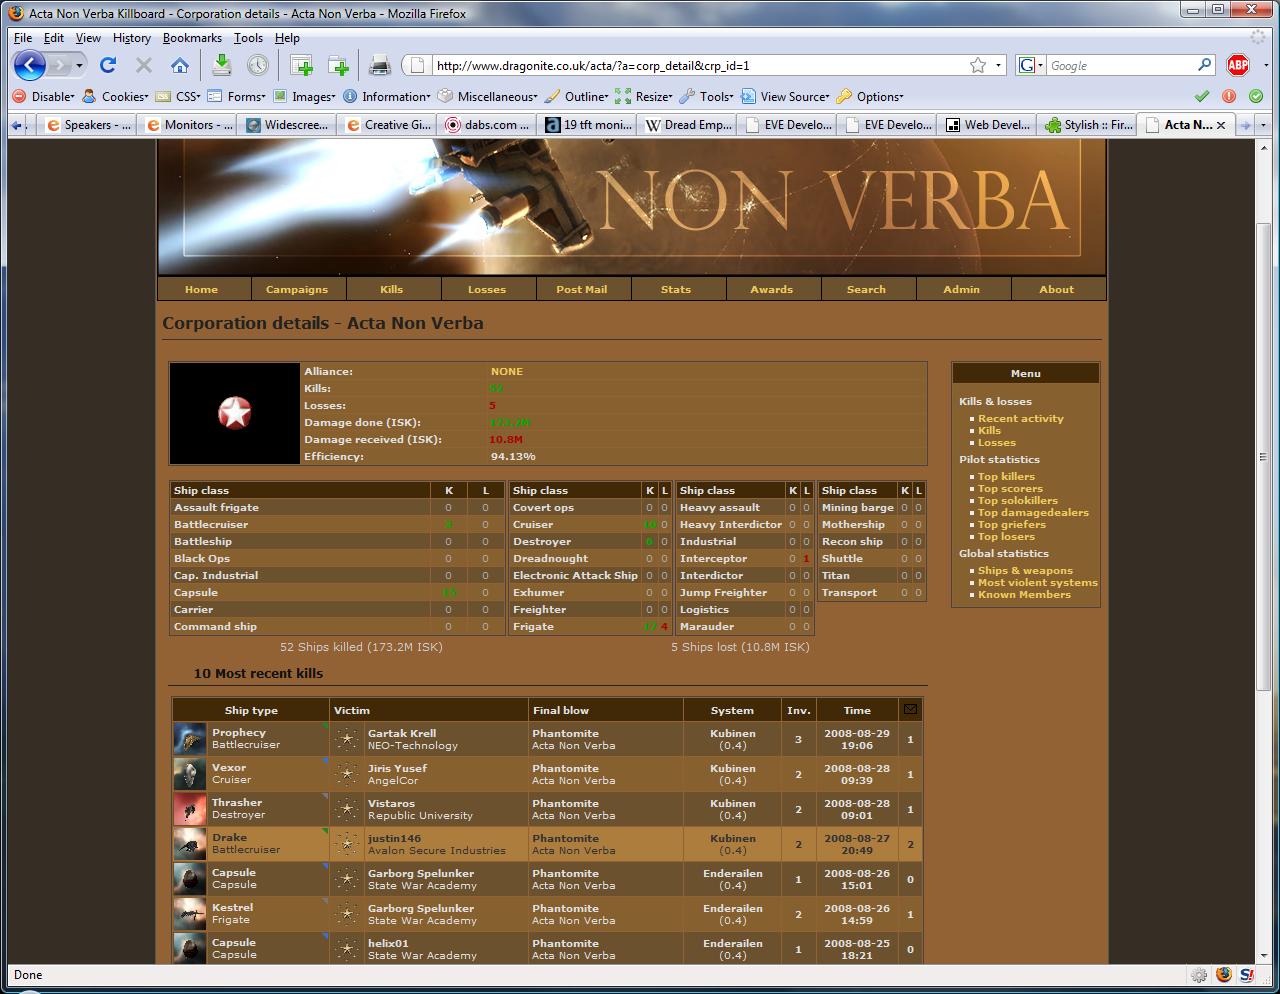The height and width of the screenshot is (994, 1280).
Task: Switch to the Stylish tab
Action: (1088, 125)
